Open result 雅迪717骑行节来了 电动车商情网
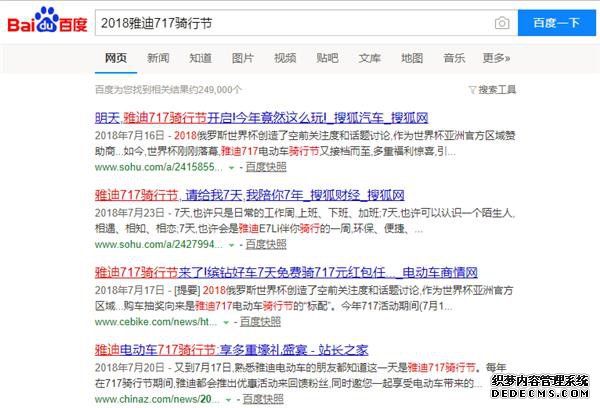This screenshot has width=600, height=408. (x=286, y=273)
